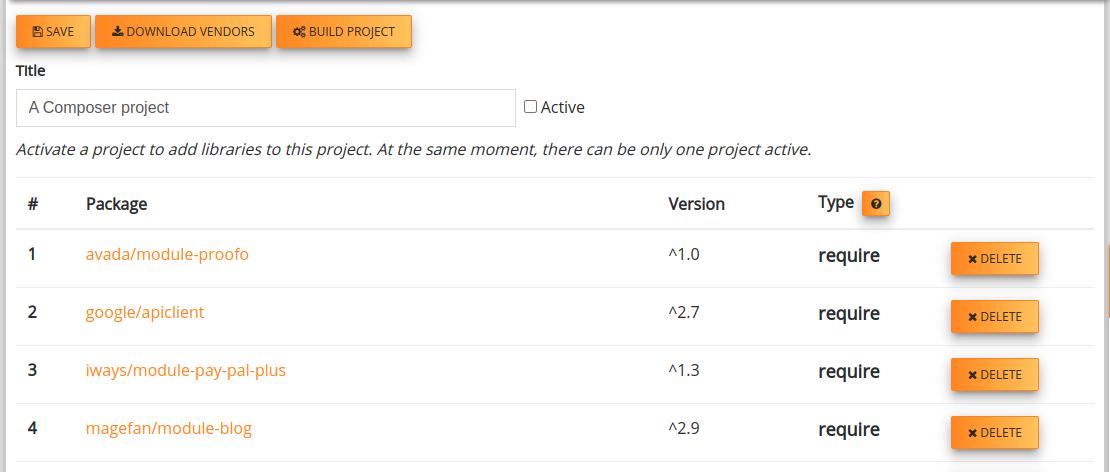Select version ^2.7 of google/apiclient

684,312
